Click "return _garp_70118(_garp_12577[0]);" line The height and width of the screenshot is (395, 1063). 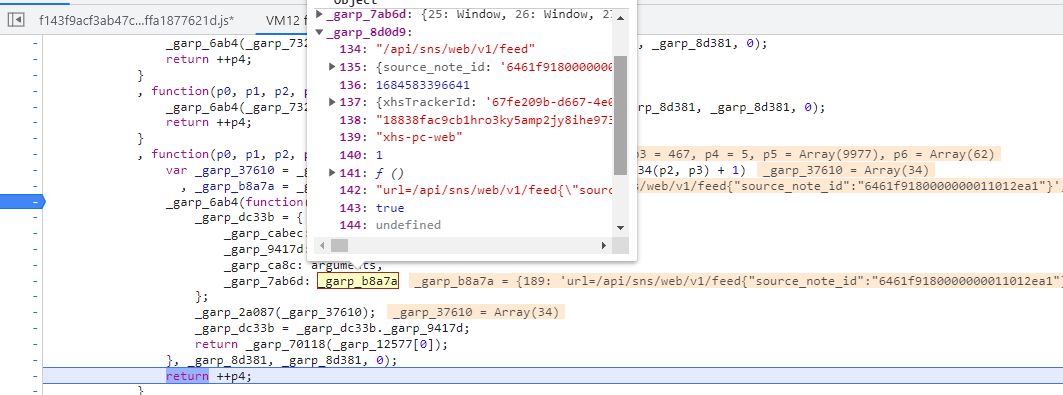tap(321, 344)
